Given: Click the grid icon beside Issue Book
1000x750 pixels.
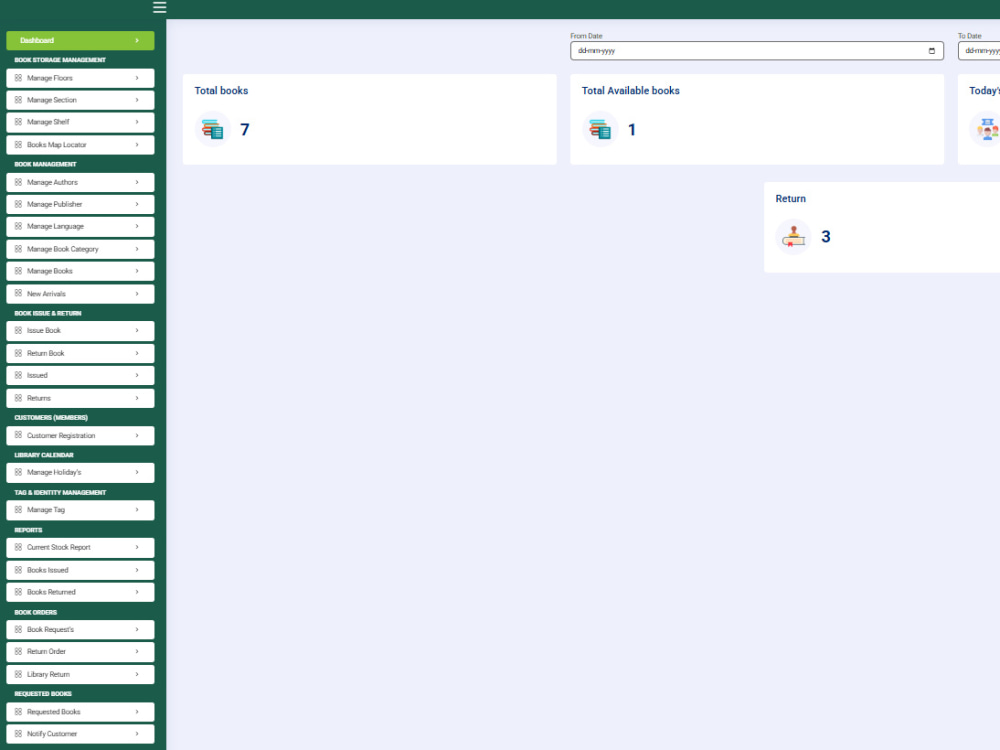Looking at the screenshot, I should click(x=18, y=330).
